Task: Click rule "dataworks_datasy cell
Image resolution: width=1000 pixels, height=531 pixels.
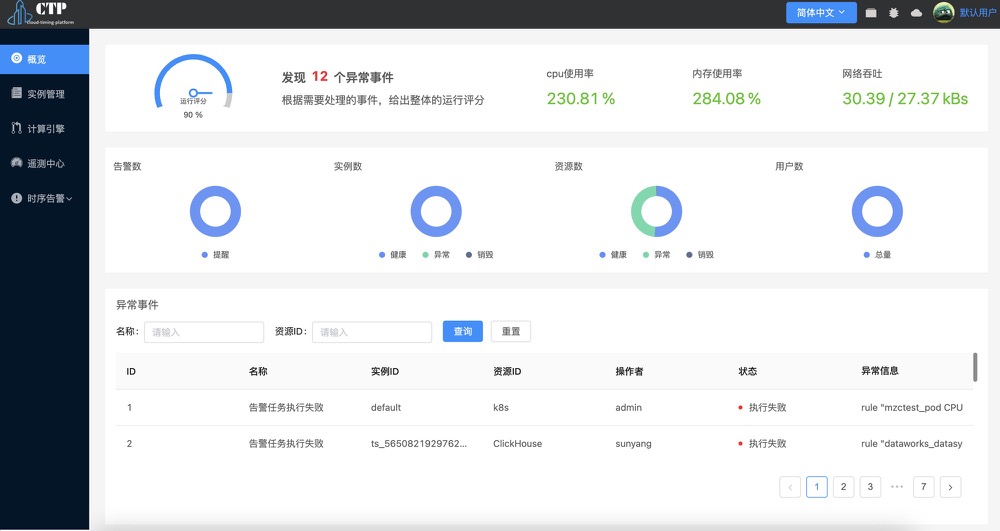Action: [912, 444]
